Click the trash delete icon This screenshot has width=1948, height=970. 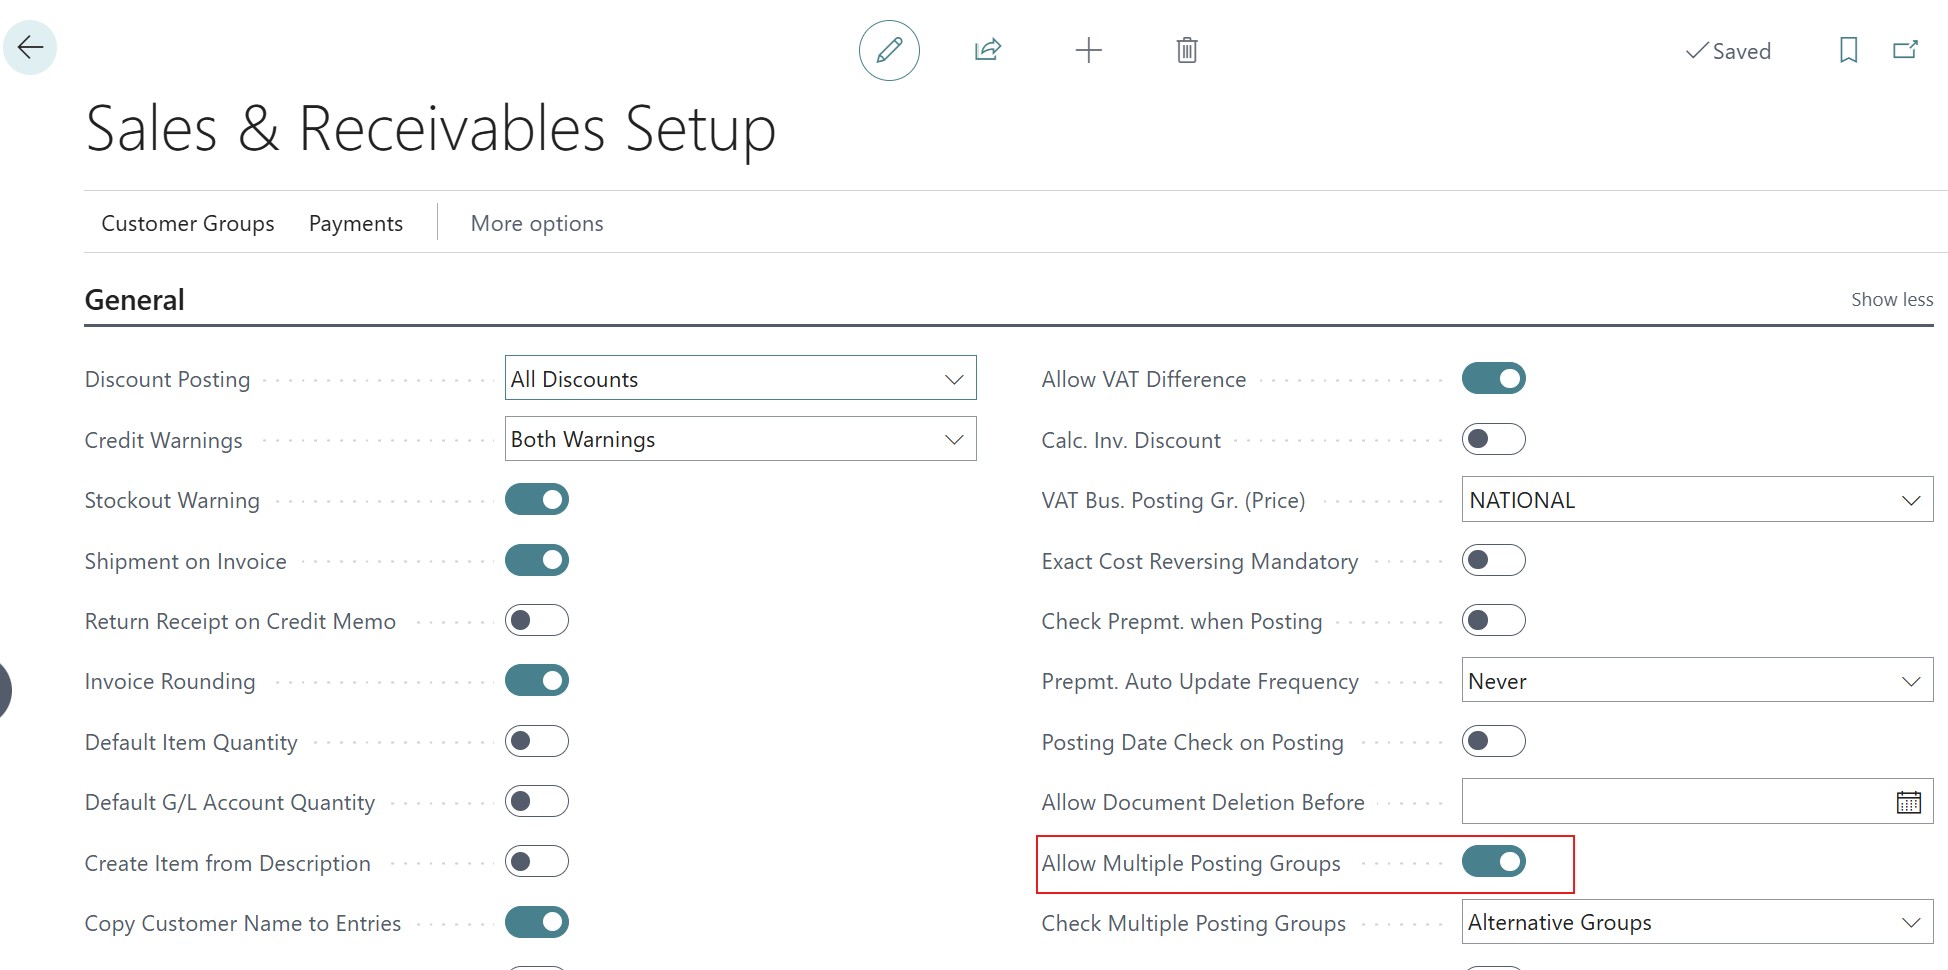1187,50
